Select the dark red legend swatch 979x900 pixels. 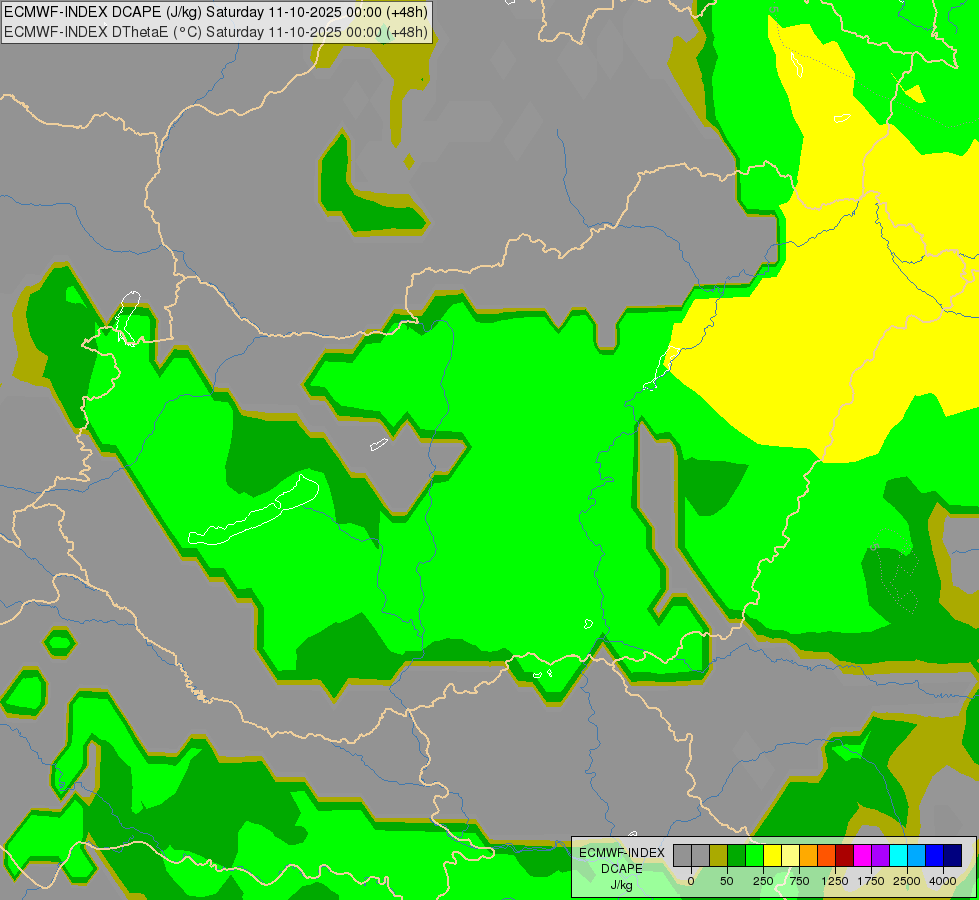[844, 855]
